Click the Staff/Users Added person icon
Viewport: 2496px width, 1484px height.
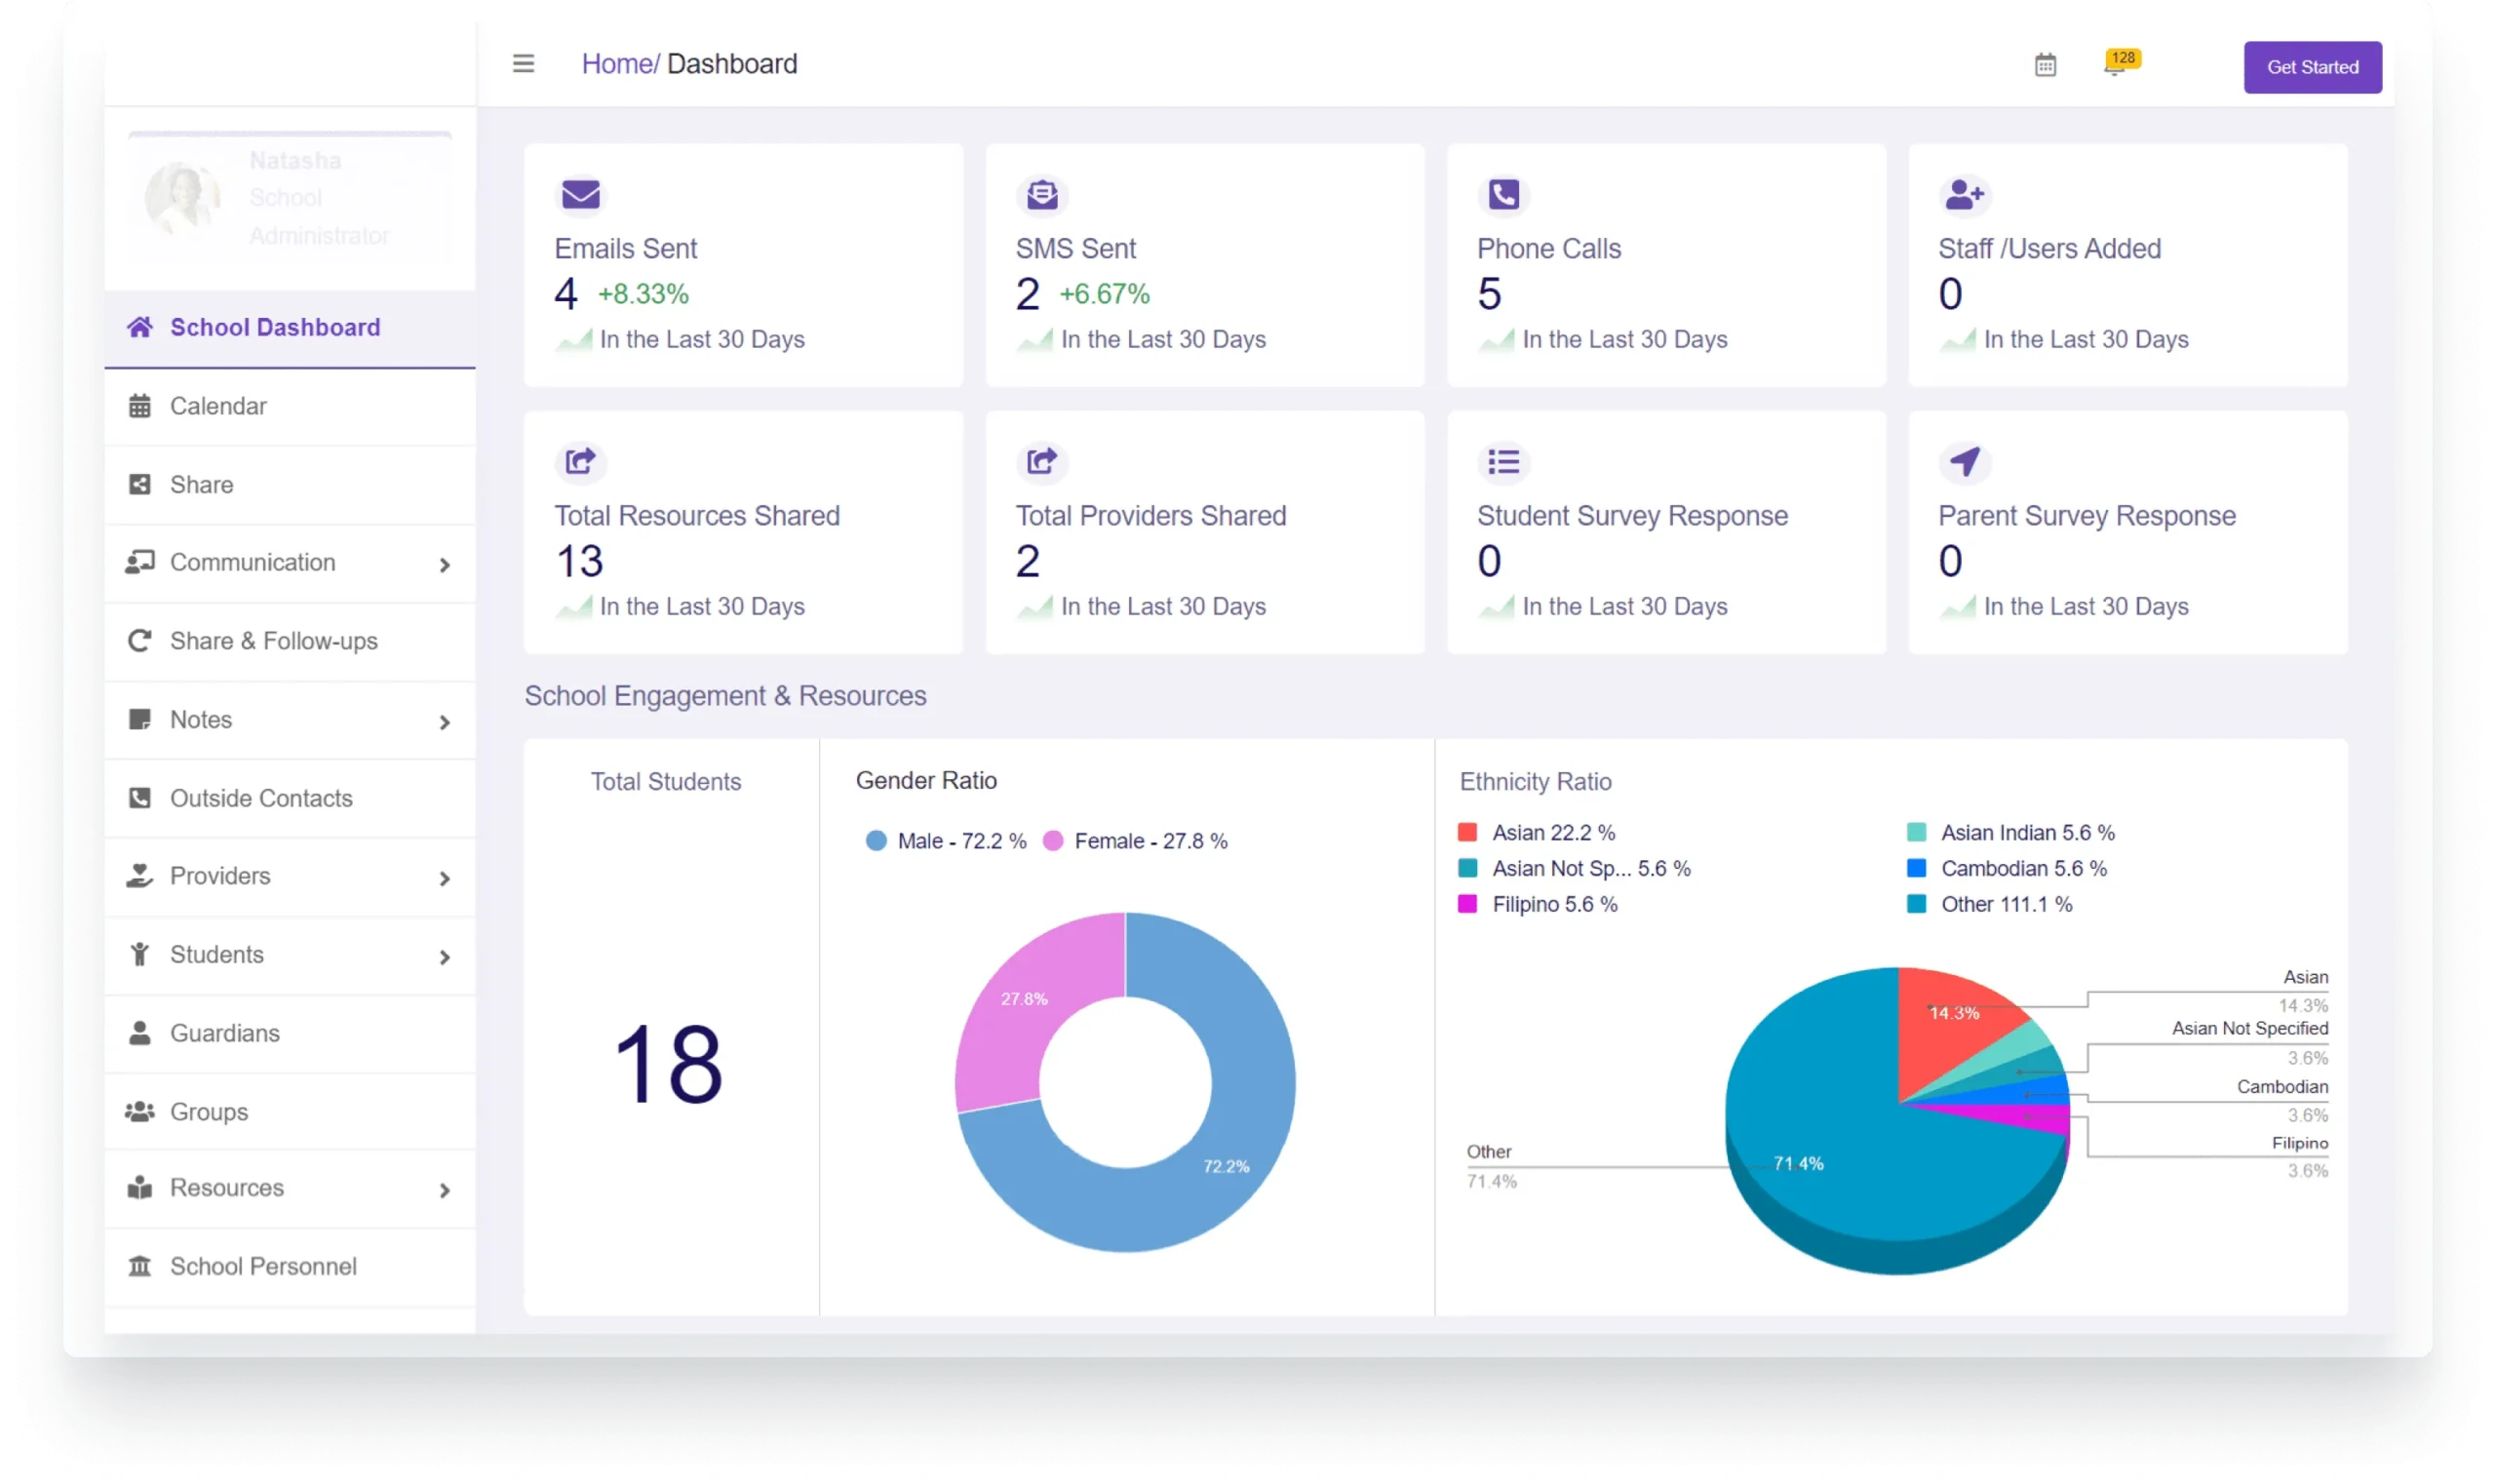pyautogui.click(x=1964, y=194)
